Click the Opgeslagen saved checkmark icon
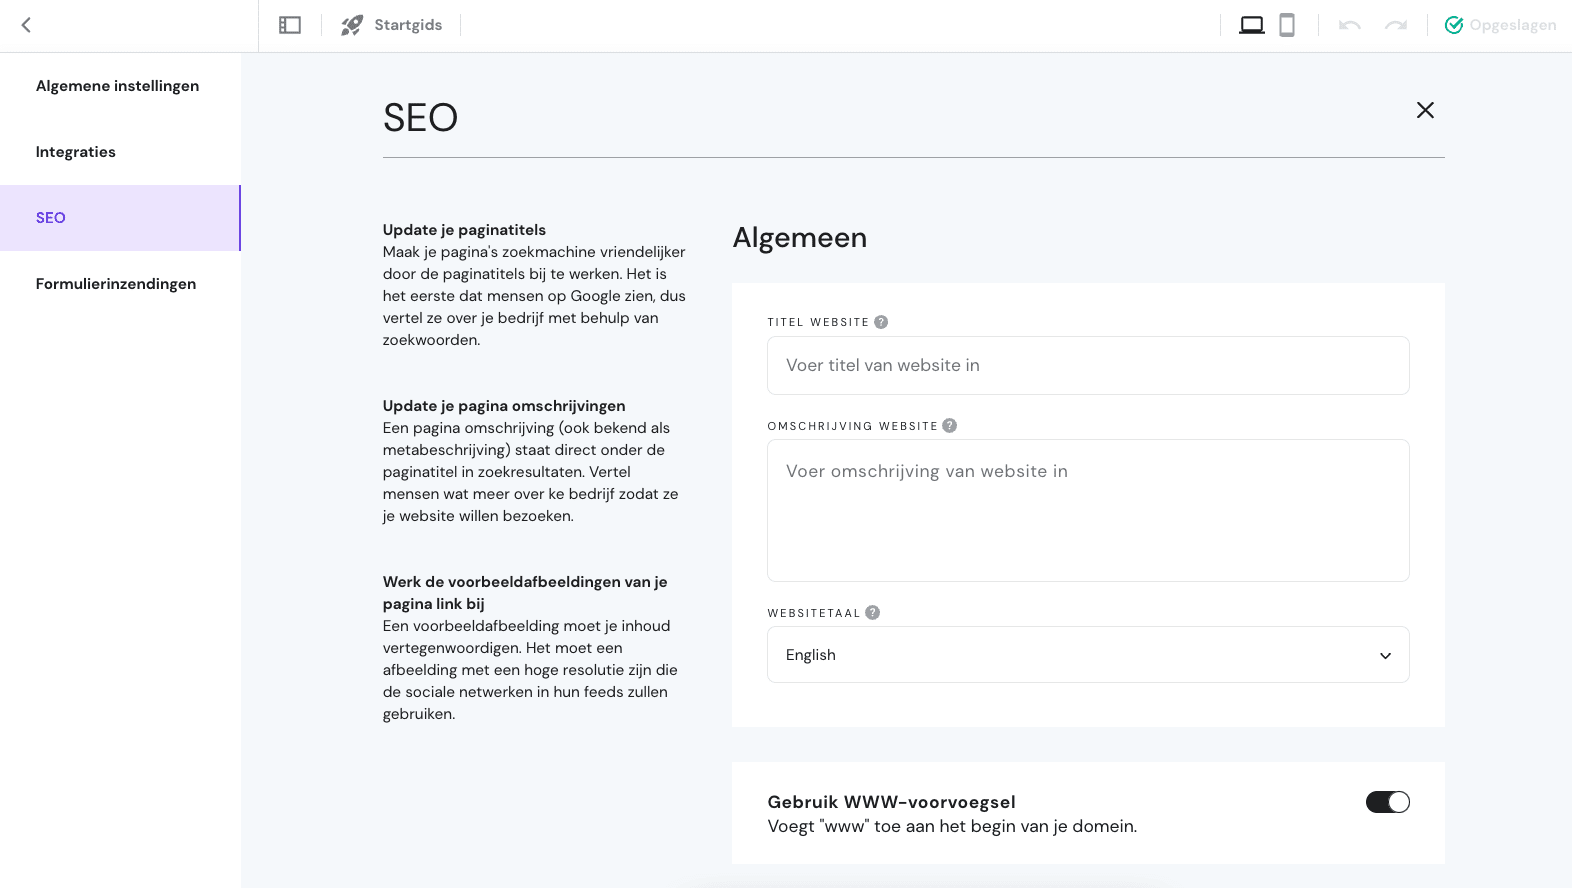The image size is (1572, 888). (1454, 25)
